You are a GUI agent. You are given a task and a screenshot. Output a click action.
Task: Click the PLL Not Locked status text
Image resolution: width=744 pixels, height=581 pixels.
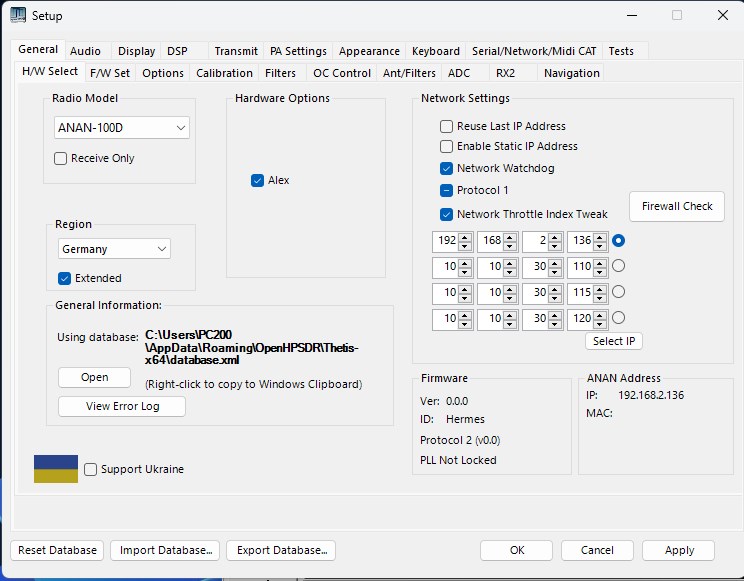[458, 460]
